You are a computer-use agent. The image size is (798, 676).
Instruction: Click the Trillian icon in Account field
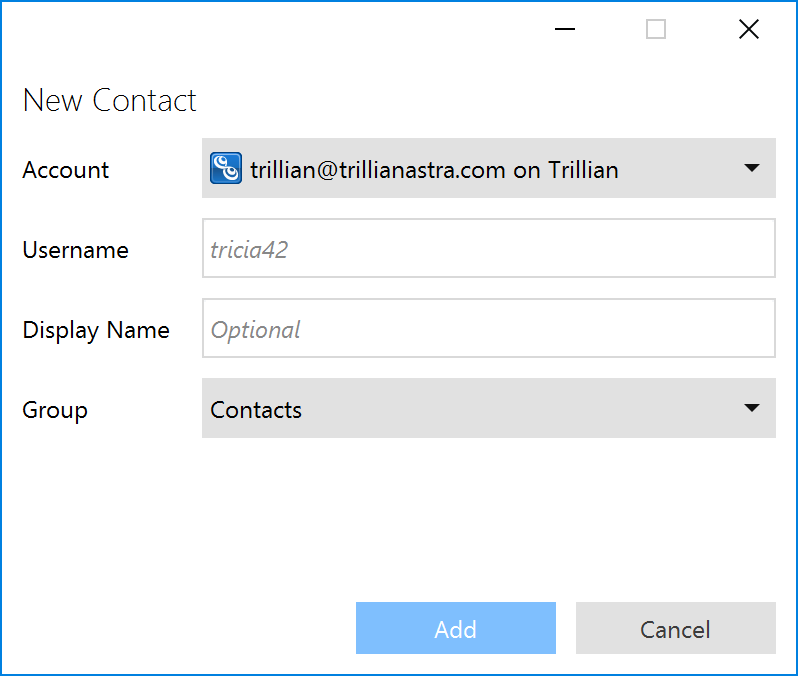(x=226, y=168)
